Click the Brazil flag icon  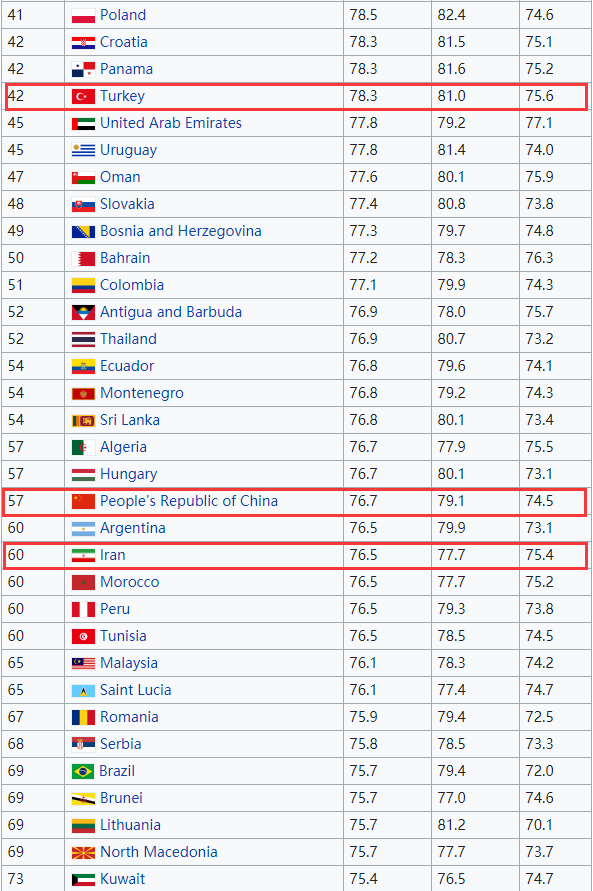[x=82, y=771]
